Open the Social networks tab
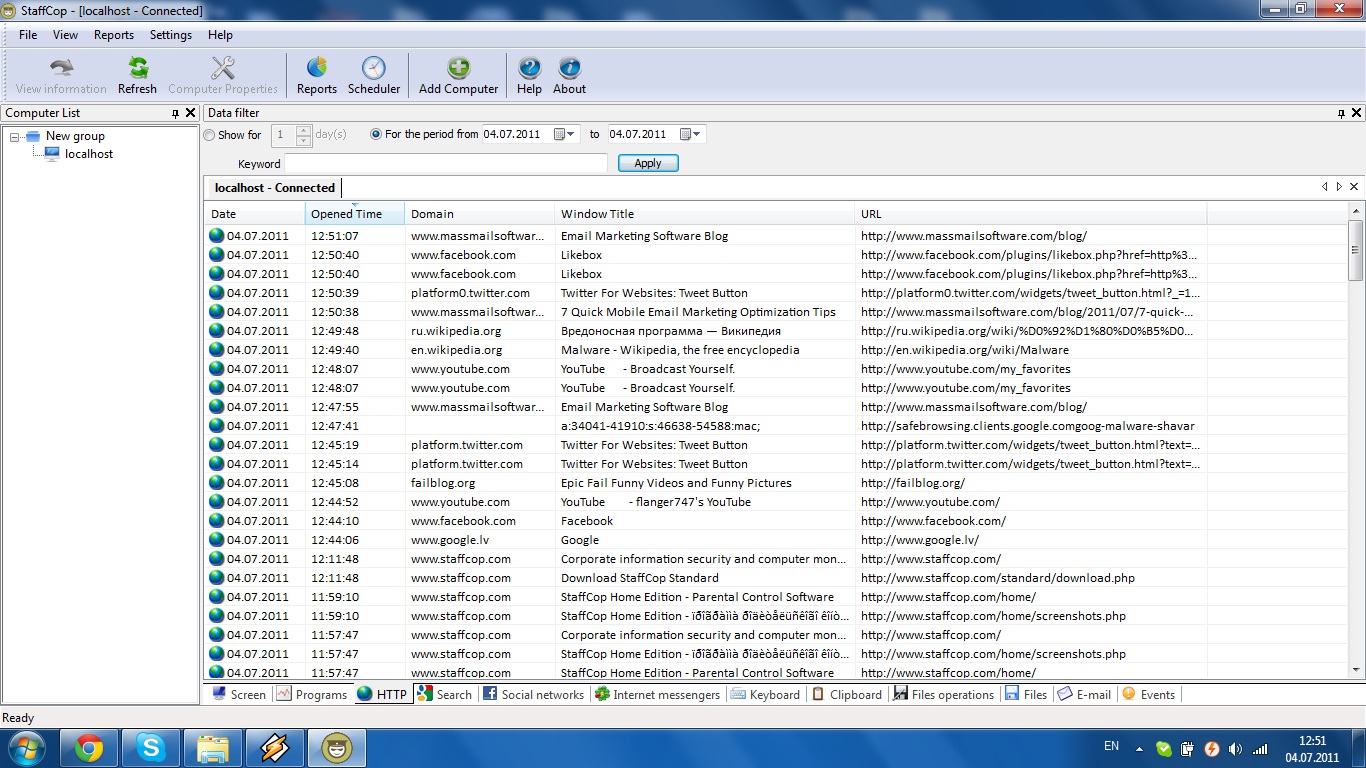This screenshot has width=1366, height=768. click(534, 694)
